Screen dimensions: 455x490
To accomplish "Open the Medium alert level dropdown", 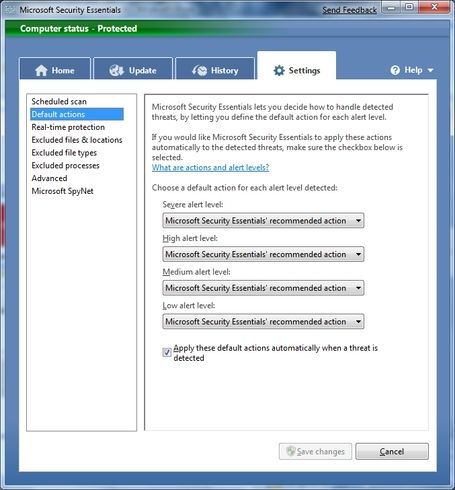I will (263, 288).
